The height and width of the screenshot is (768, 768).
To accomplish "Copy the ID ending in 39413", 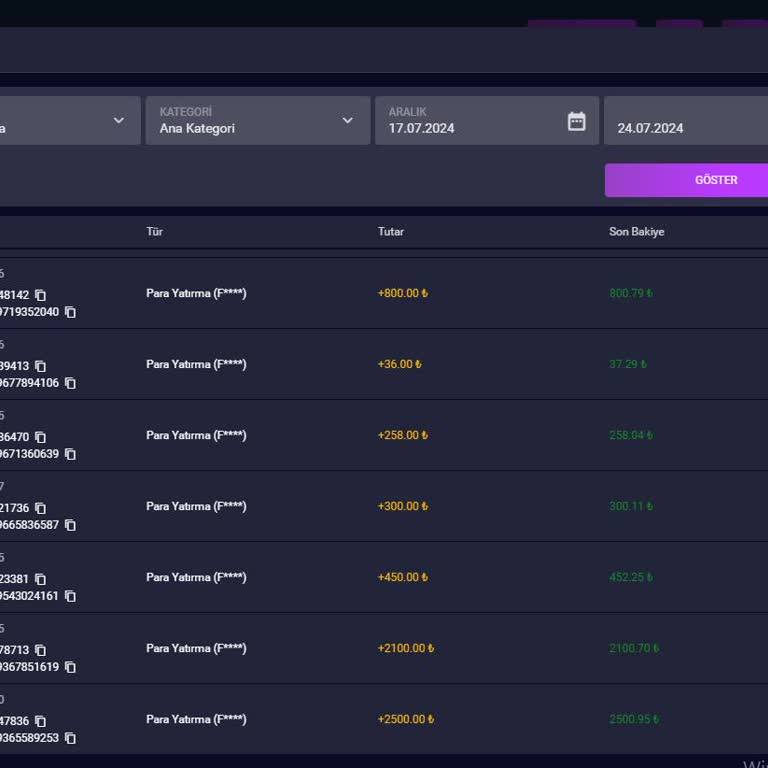I will 40,366.
